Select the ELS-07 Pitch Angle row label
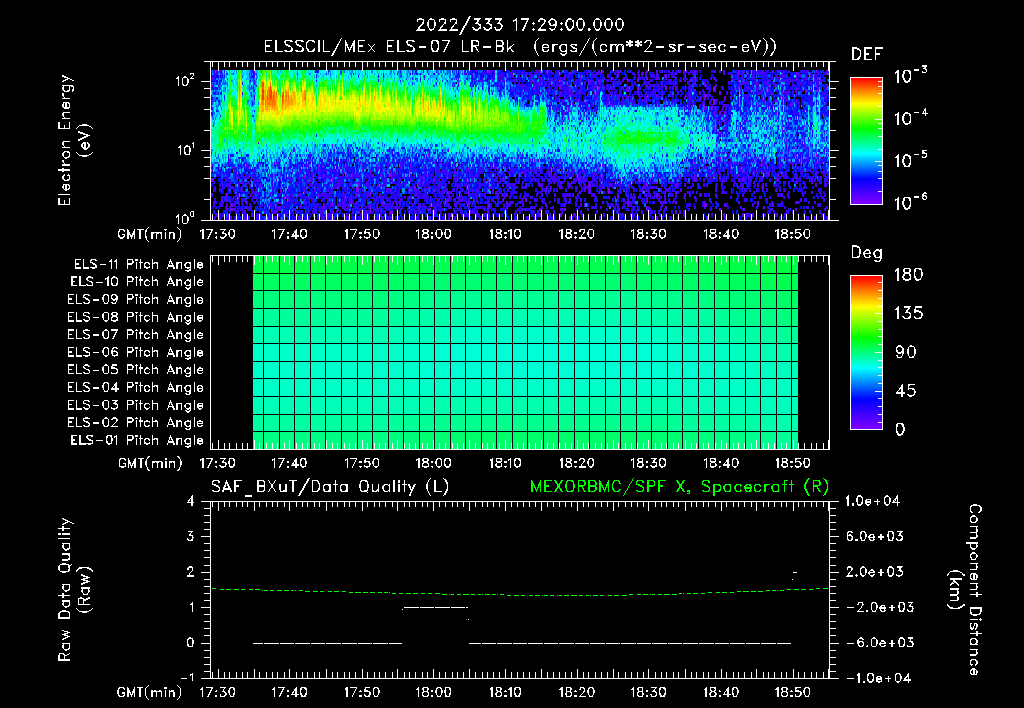Viewport: 1024px width, 708px height. [135, 335]
